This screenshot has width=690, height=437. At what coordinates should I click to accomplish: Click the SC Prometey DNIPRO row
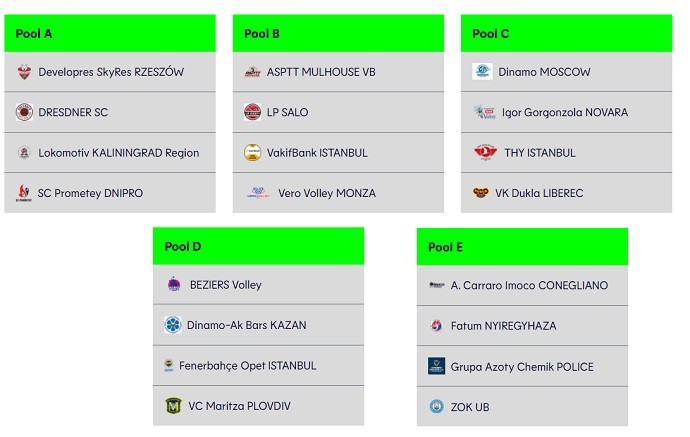110,193
